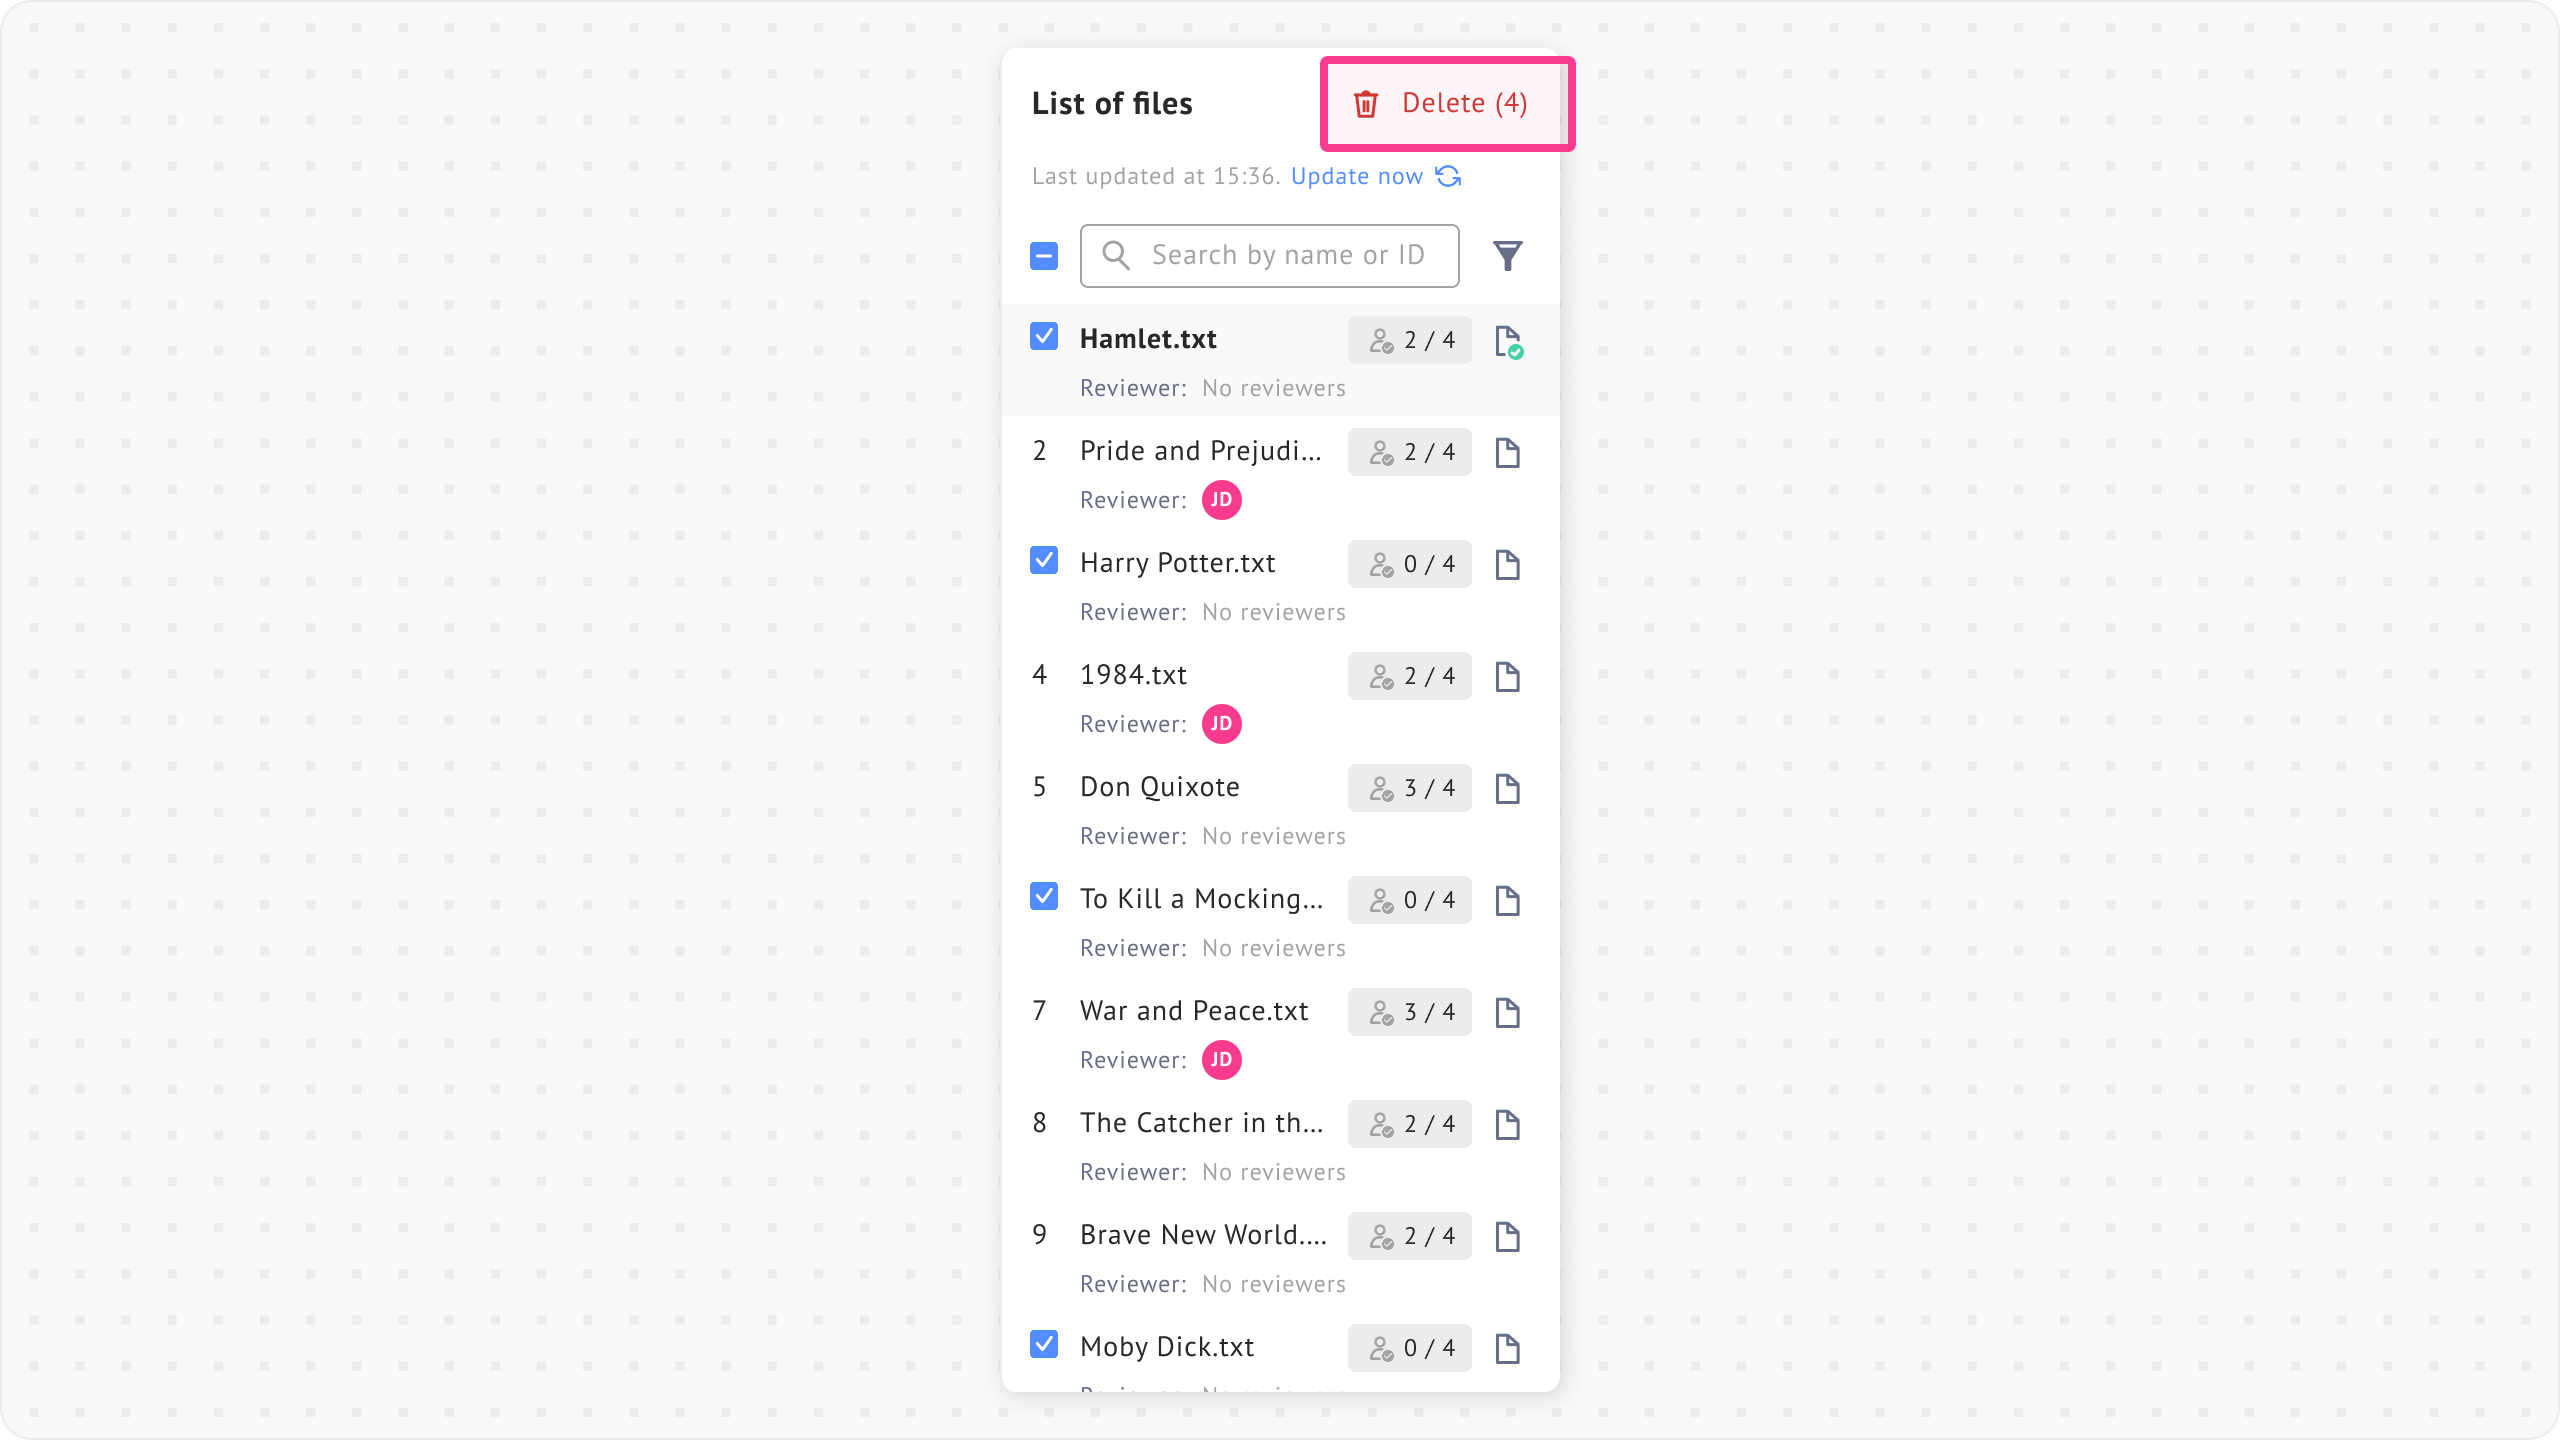Uncheck the Hamlet.txt checkbox

coord(1044,336)
